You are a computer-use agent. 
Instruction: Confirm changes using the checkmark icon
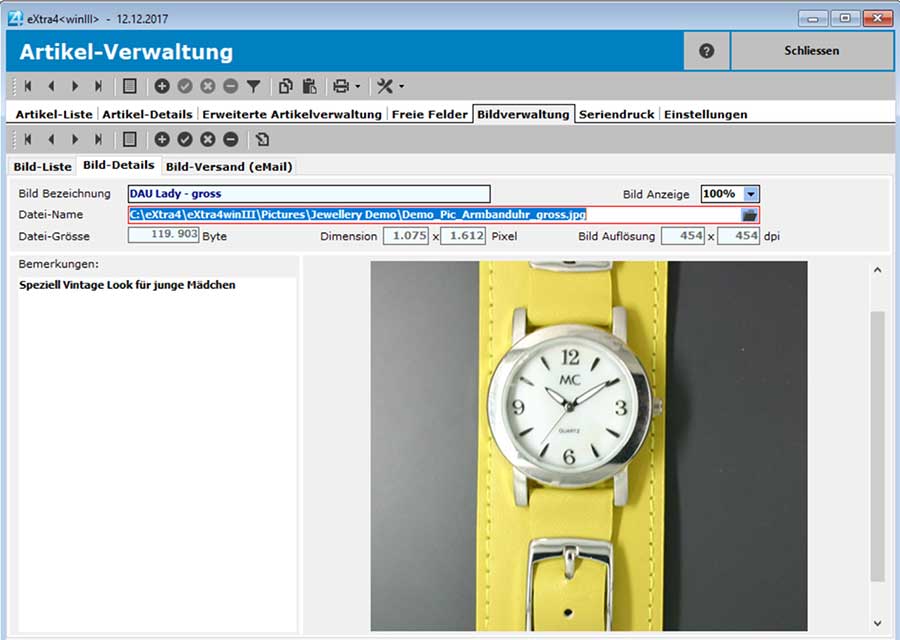click(184, 86)
